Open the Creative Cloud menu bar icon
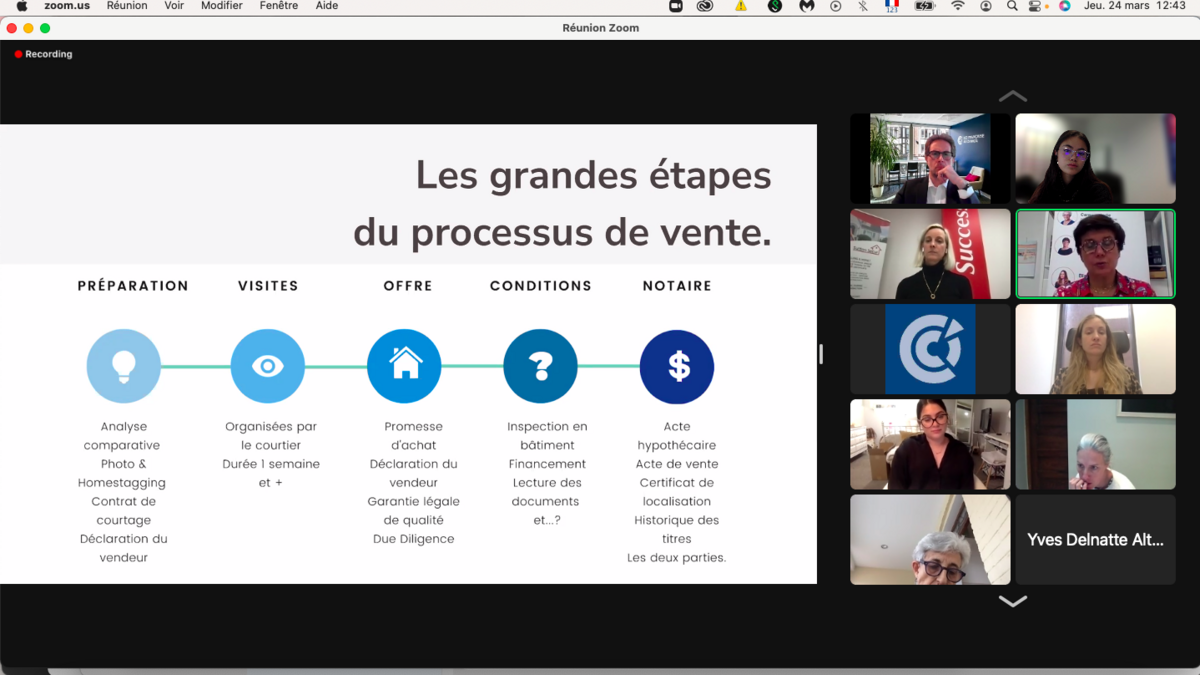Image resolution: width=1200 pixels, height=675 pixels. (705, 6)
